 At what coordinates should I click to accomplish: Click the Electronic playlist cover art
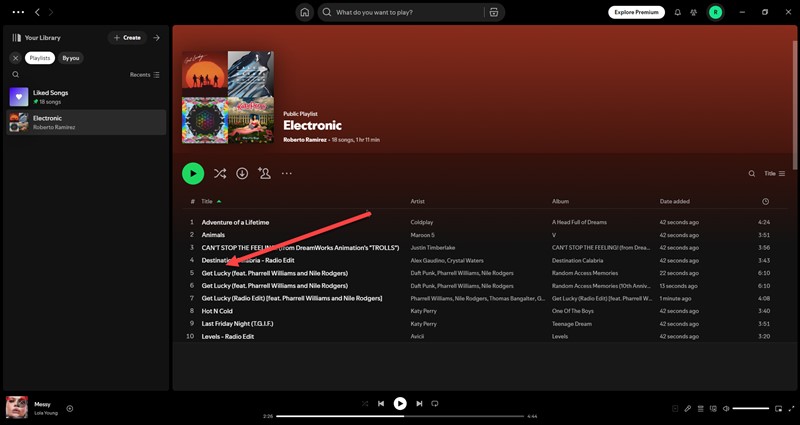pyautogui.click(x=228, y=97)
